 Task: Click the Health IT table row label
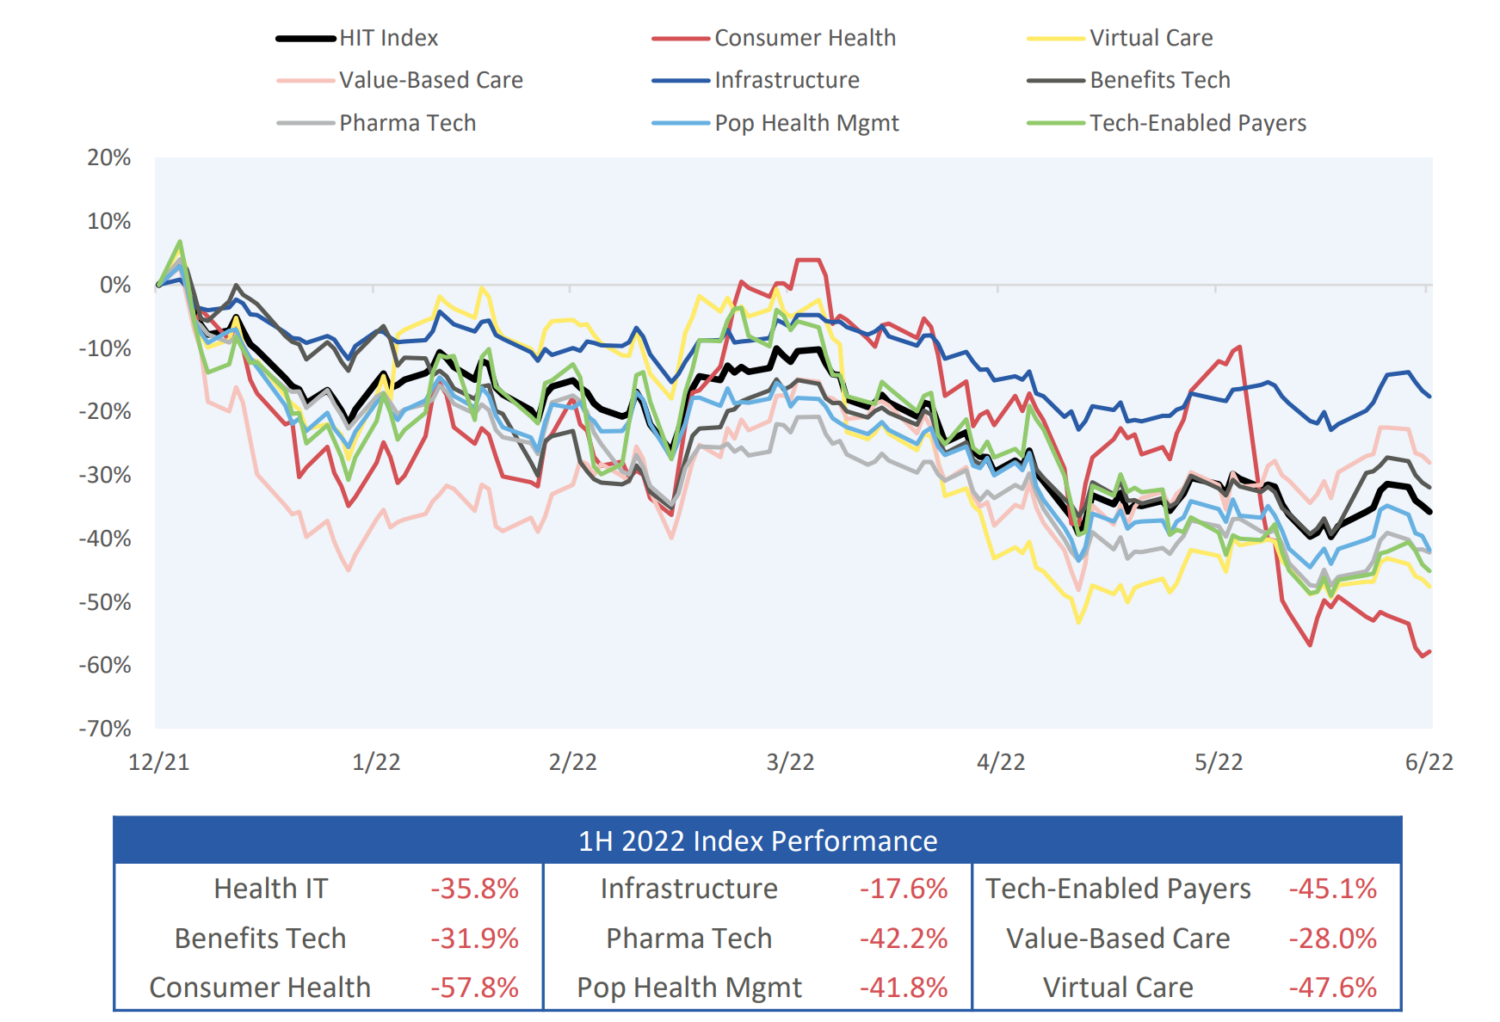click(x=270, y=889)
